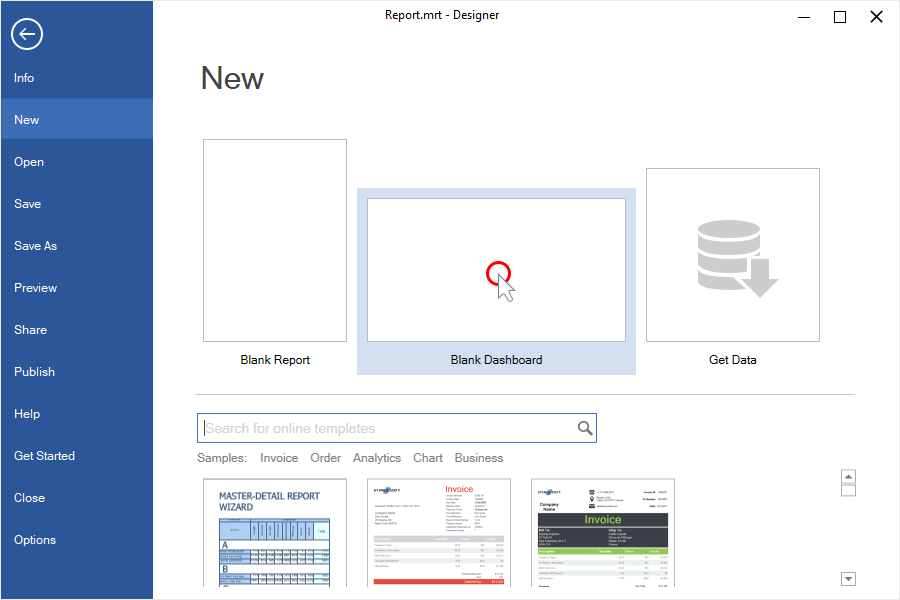Select the Get Data database icon
Viewport: 900px width, 600px height.
[732, 256]
